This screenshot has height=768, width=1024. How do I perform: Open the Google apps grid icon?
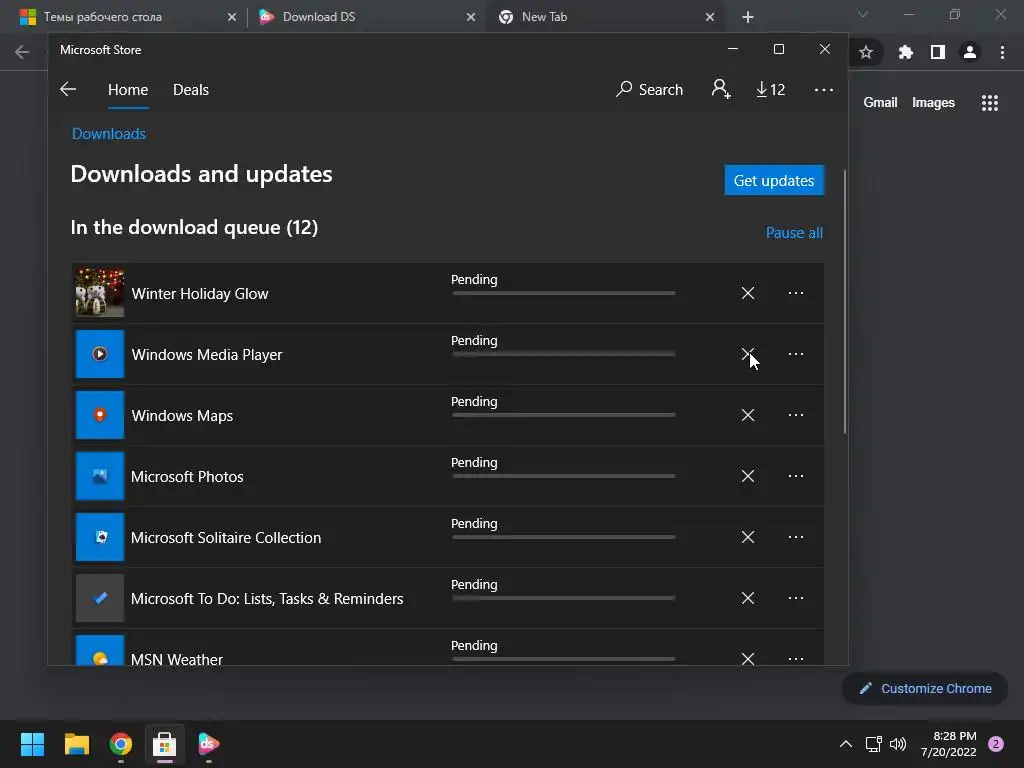(990, 103)
